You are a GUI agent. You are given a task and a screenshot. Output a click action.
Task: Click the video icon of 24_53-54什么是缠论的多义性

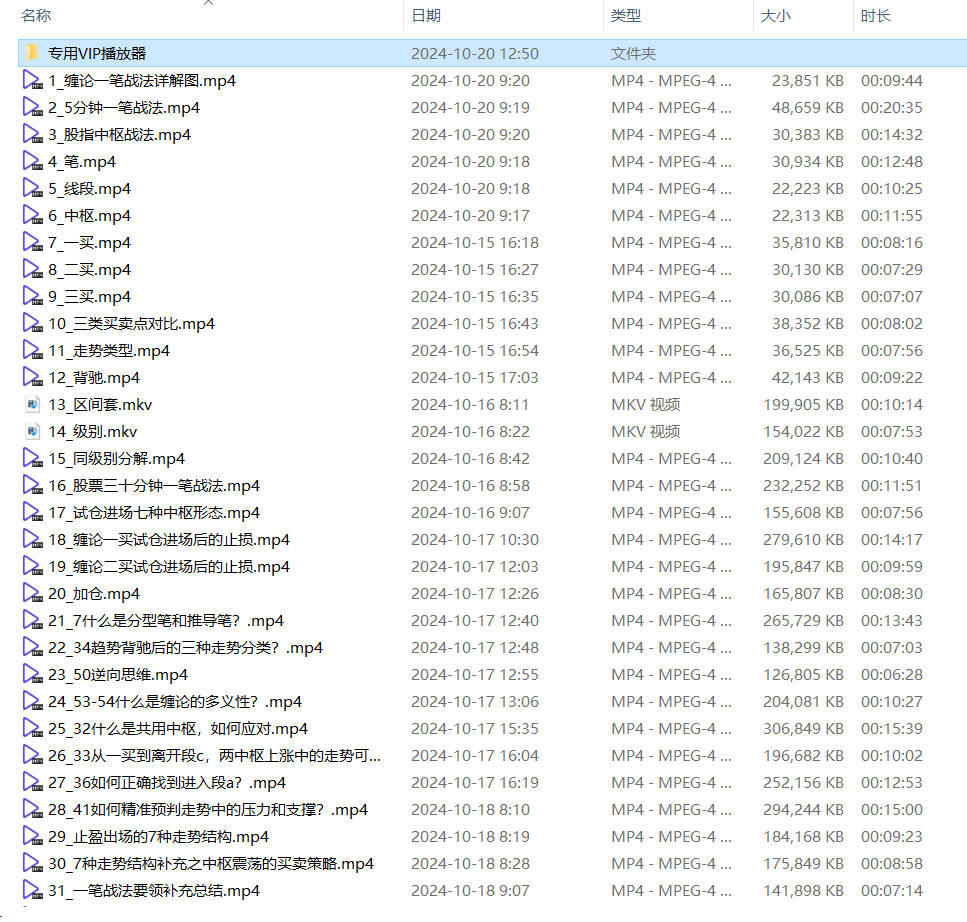point(32,701)
